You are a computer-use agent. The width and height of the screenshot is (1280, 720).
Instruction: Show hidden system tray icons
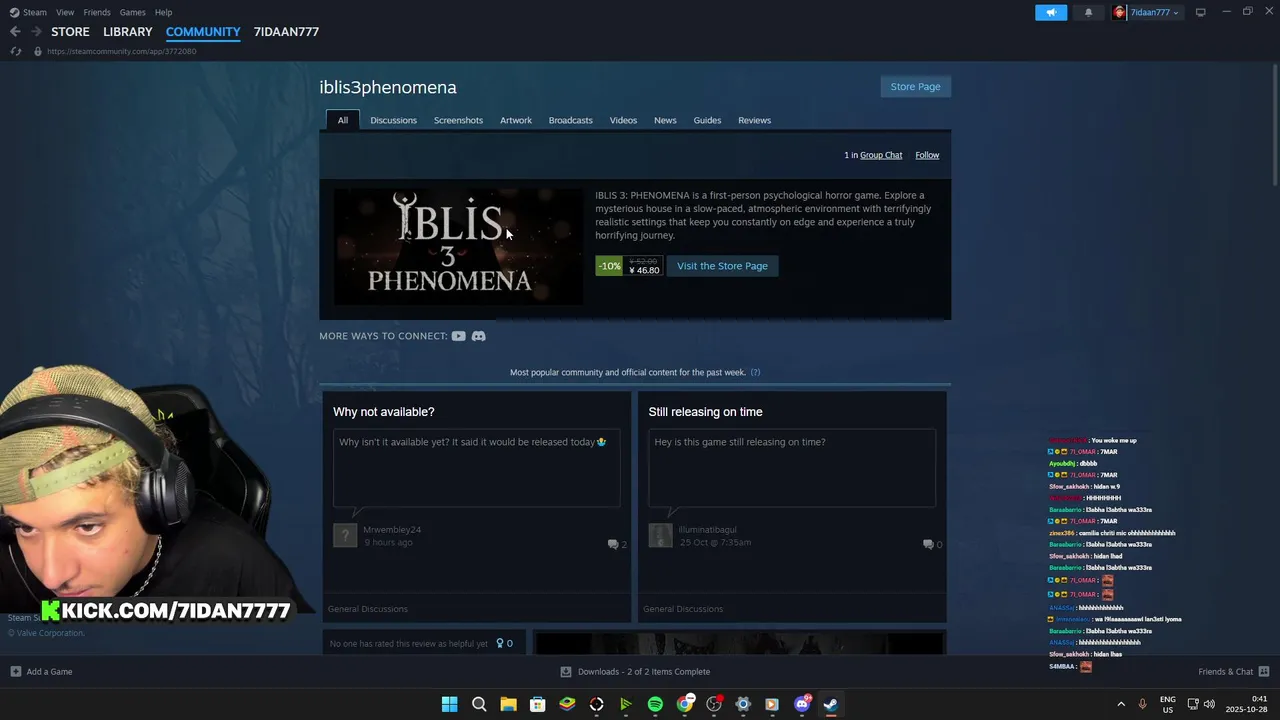[1121, 704]
